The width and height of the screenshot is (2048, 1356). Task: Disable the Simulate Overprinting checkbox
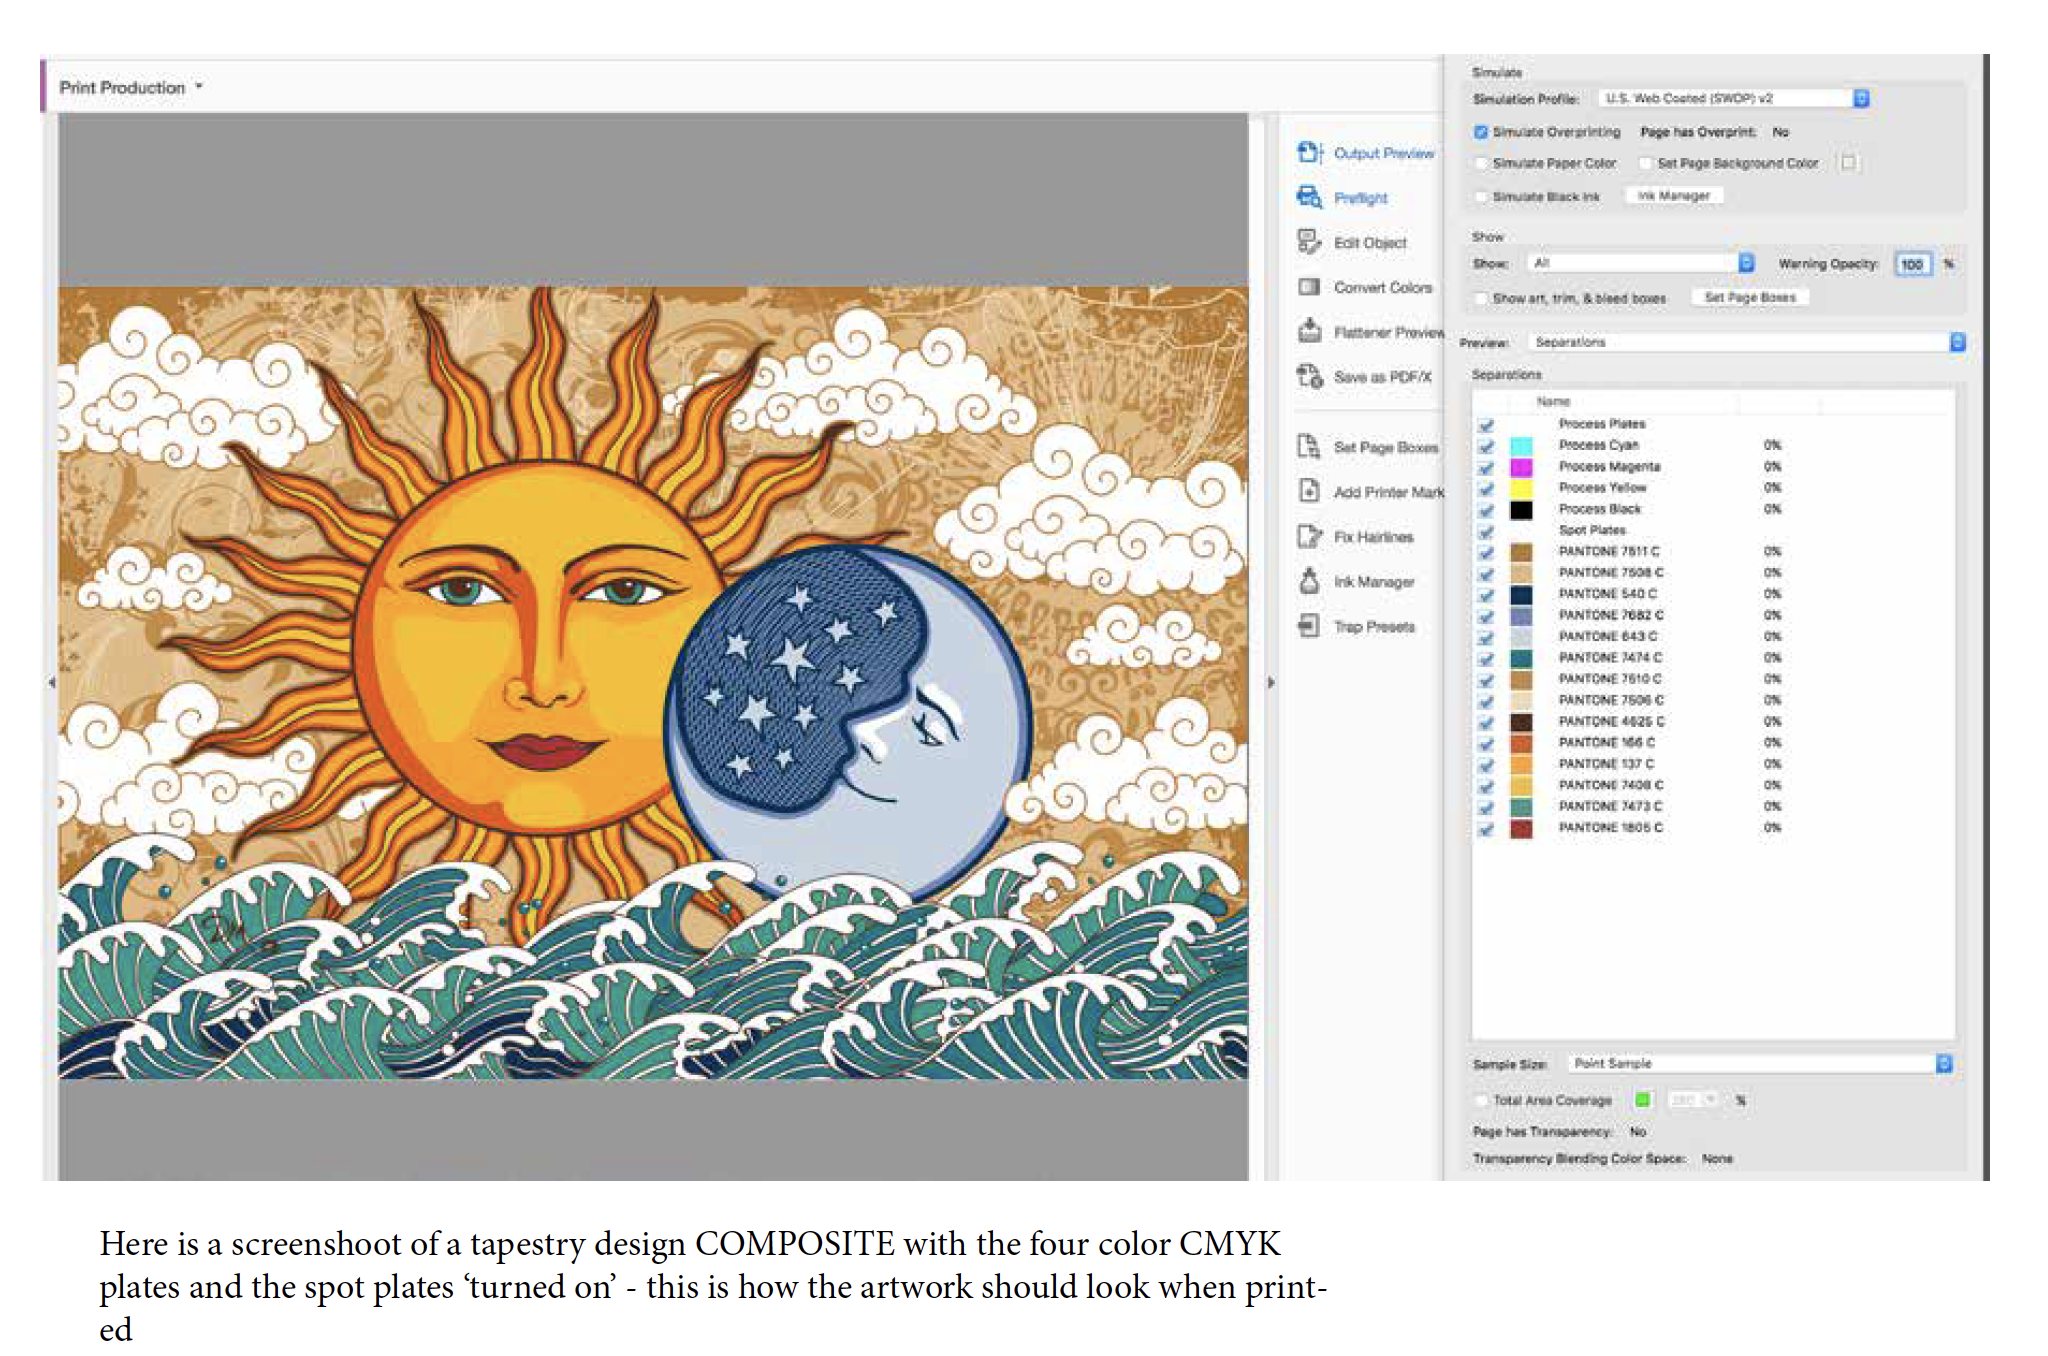point(1481,132)
